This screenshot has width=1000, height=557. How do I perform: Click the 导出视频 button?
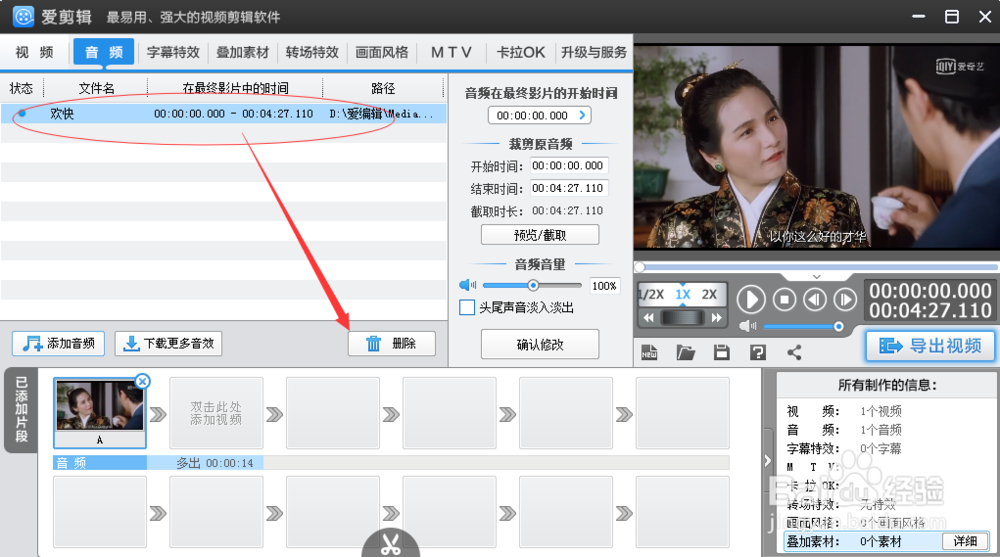pos(930,346)
